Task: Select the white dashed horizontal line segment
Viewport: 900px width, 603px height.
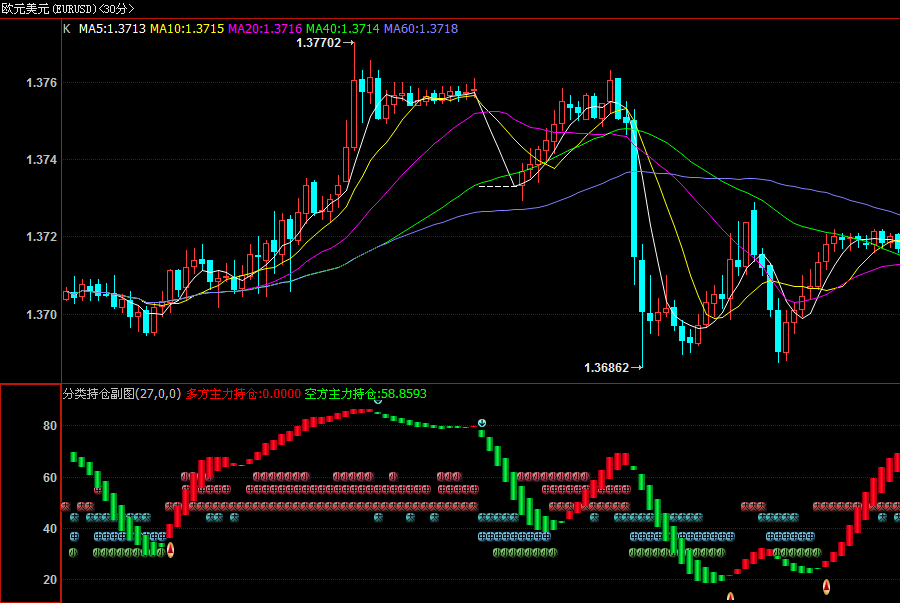Action: click(x=498, y=186)
